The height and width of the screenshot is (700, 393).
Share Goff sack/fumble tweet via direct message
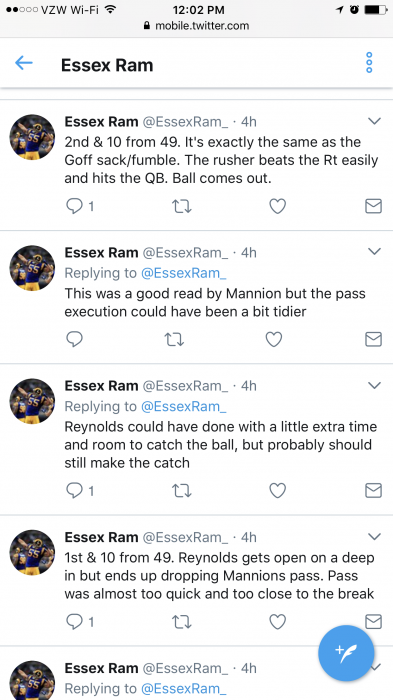pos(373,206)
